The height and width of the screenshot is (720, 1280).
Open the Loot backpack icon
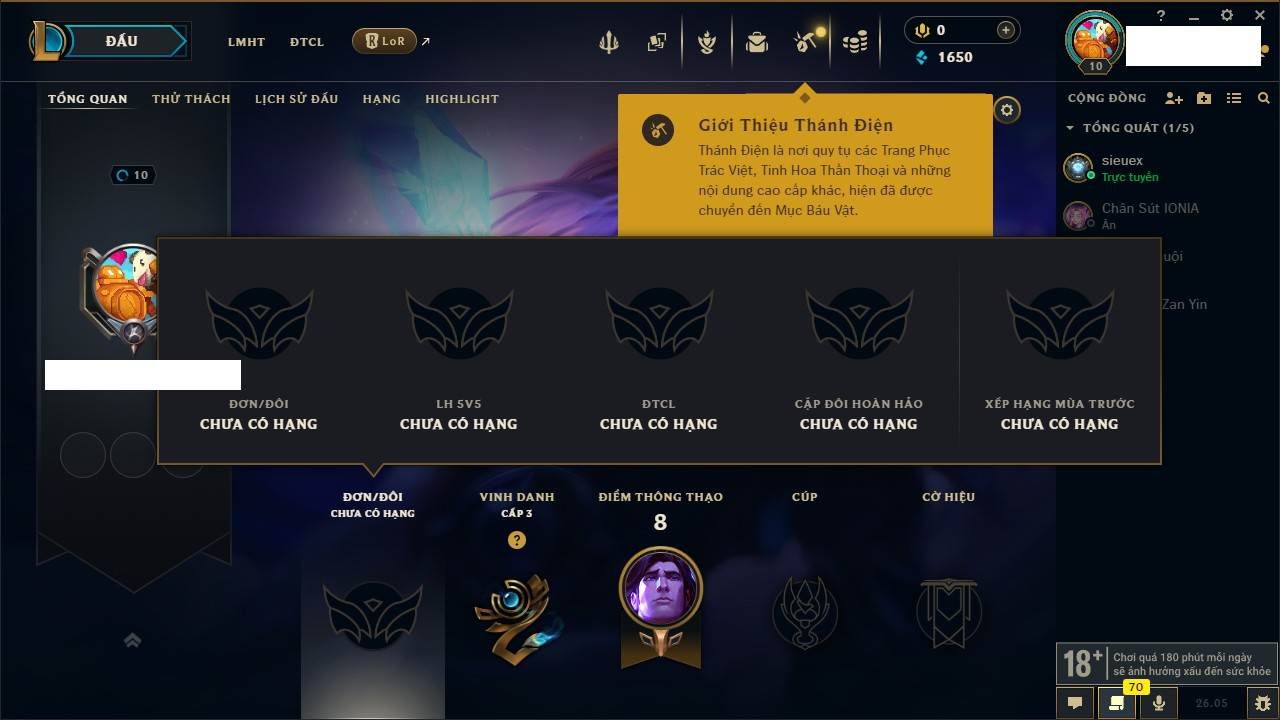click(757, 42)
